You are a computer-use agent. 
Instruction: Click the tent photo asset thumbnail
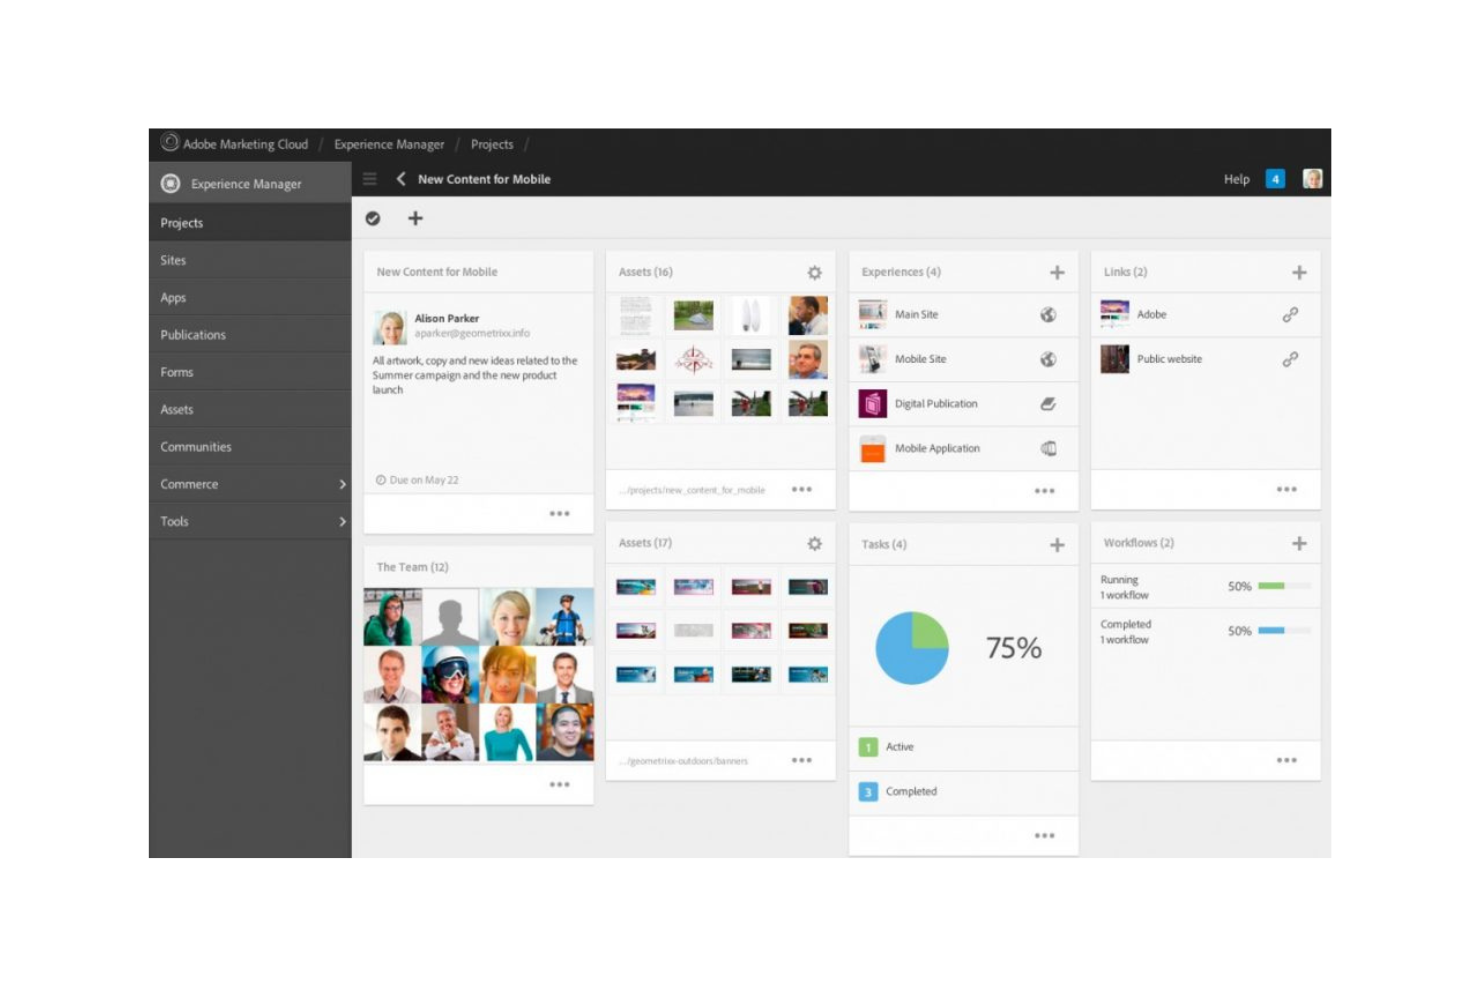(693, 315)
